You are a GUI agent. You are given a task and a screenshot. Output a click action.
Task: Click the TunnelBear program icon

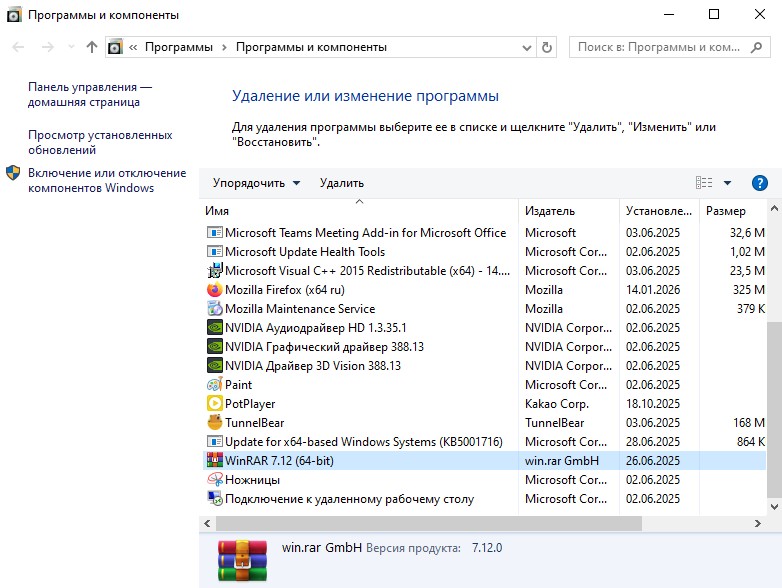[214, 423]
